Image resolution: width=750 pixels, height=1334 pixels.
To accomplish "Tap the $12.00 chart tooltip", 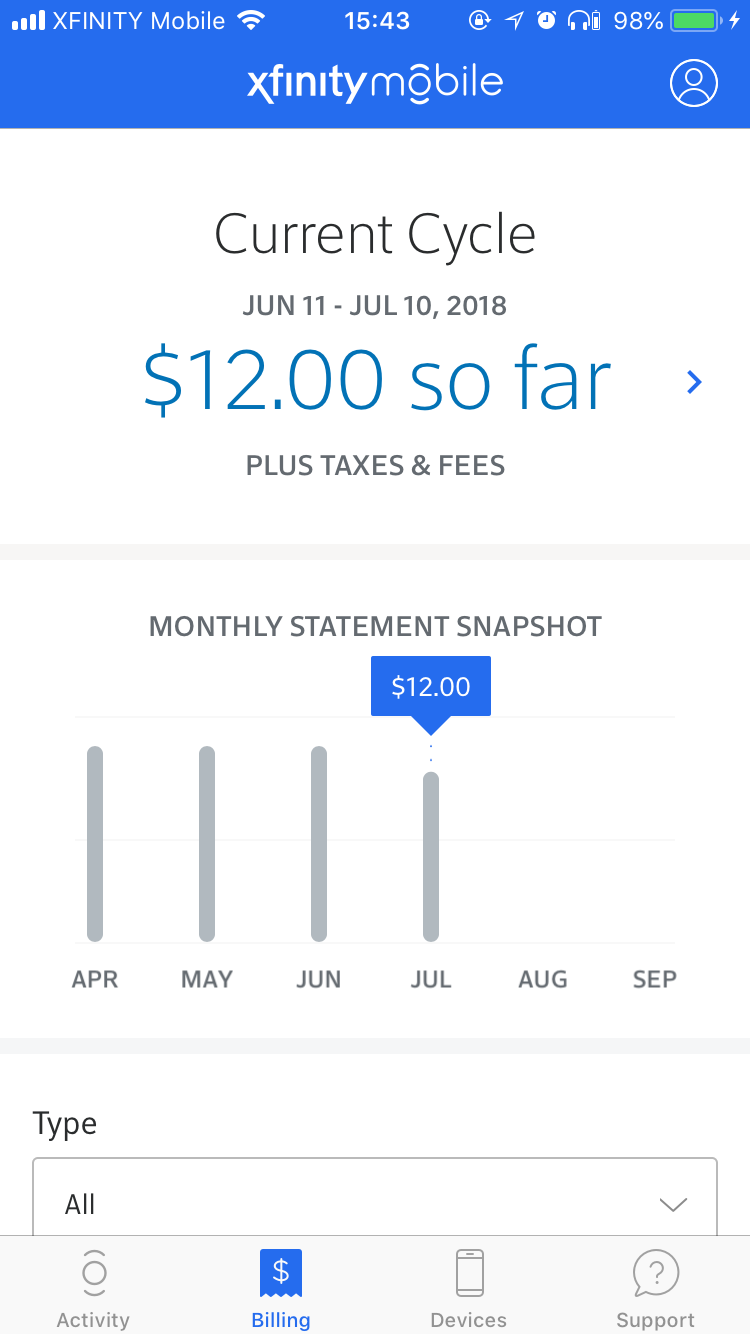I will click(431, 686).
